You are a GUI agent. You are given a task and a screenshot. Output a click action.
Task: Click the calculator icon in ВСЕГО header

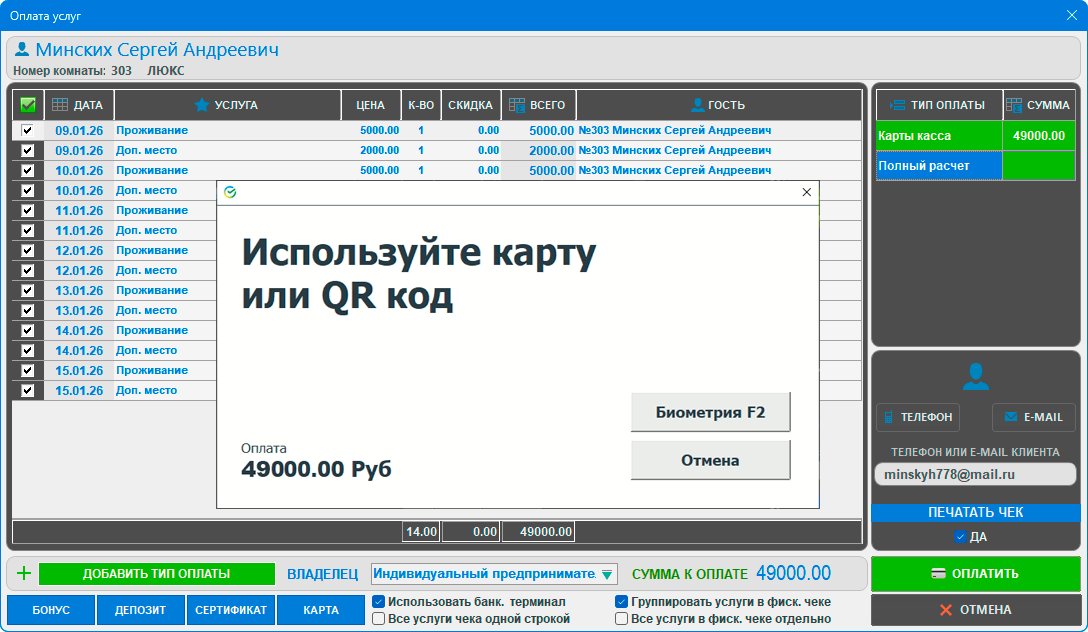pyautogui.click(x=517, y=105)
